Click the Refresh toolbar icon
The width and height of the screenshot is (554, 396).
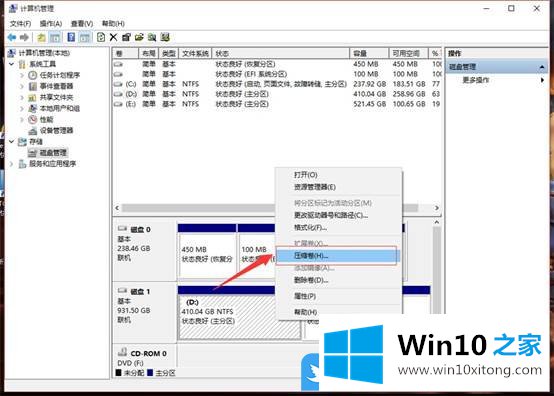pyautogui.click(x=101, y=37)
